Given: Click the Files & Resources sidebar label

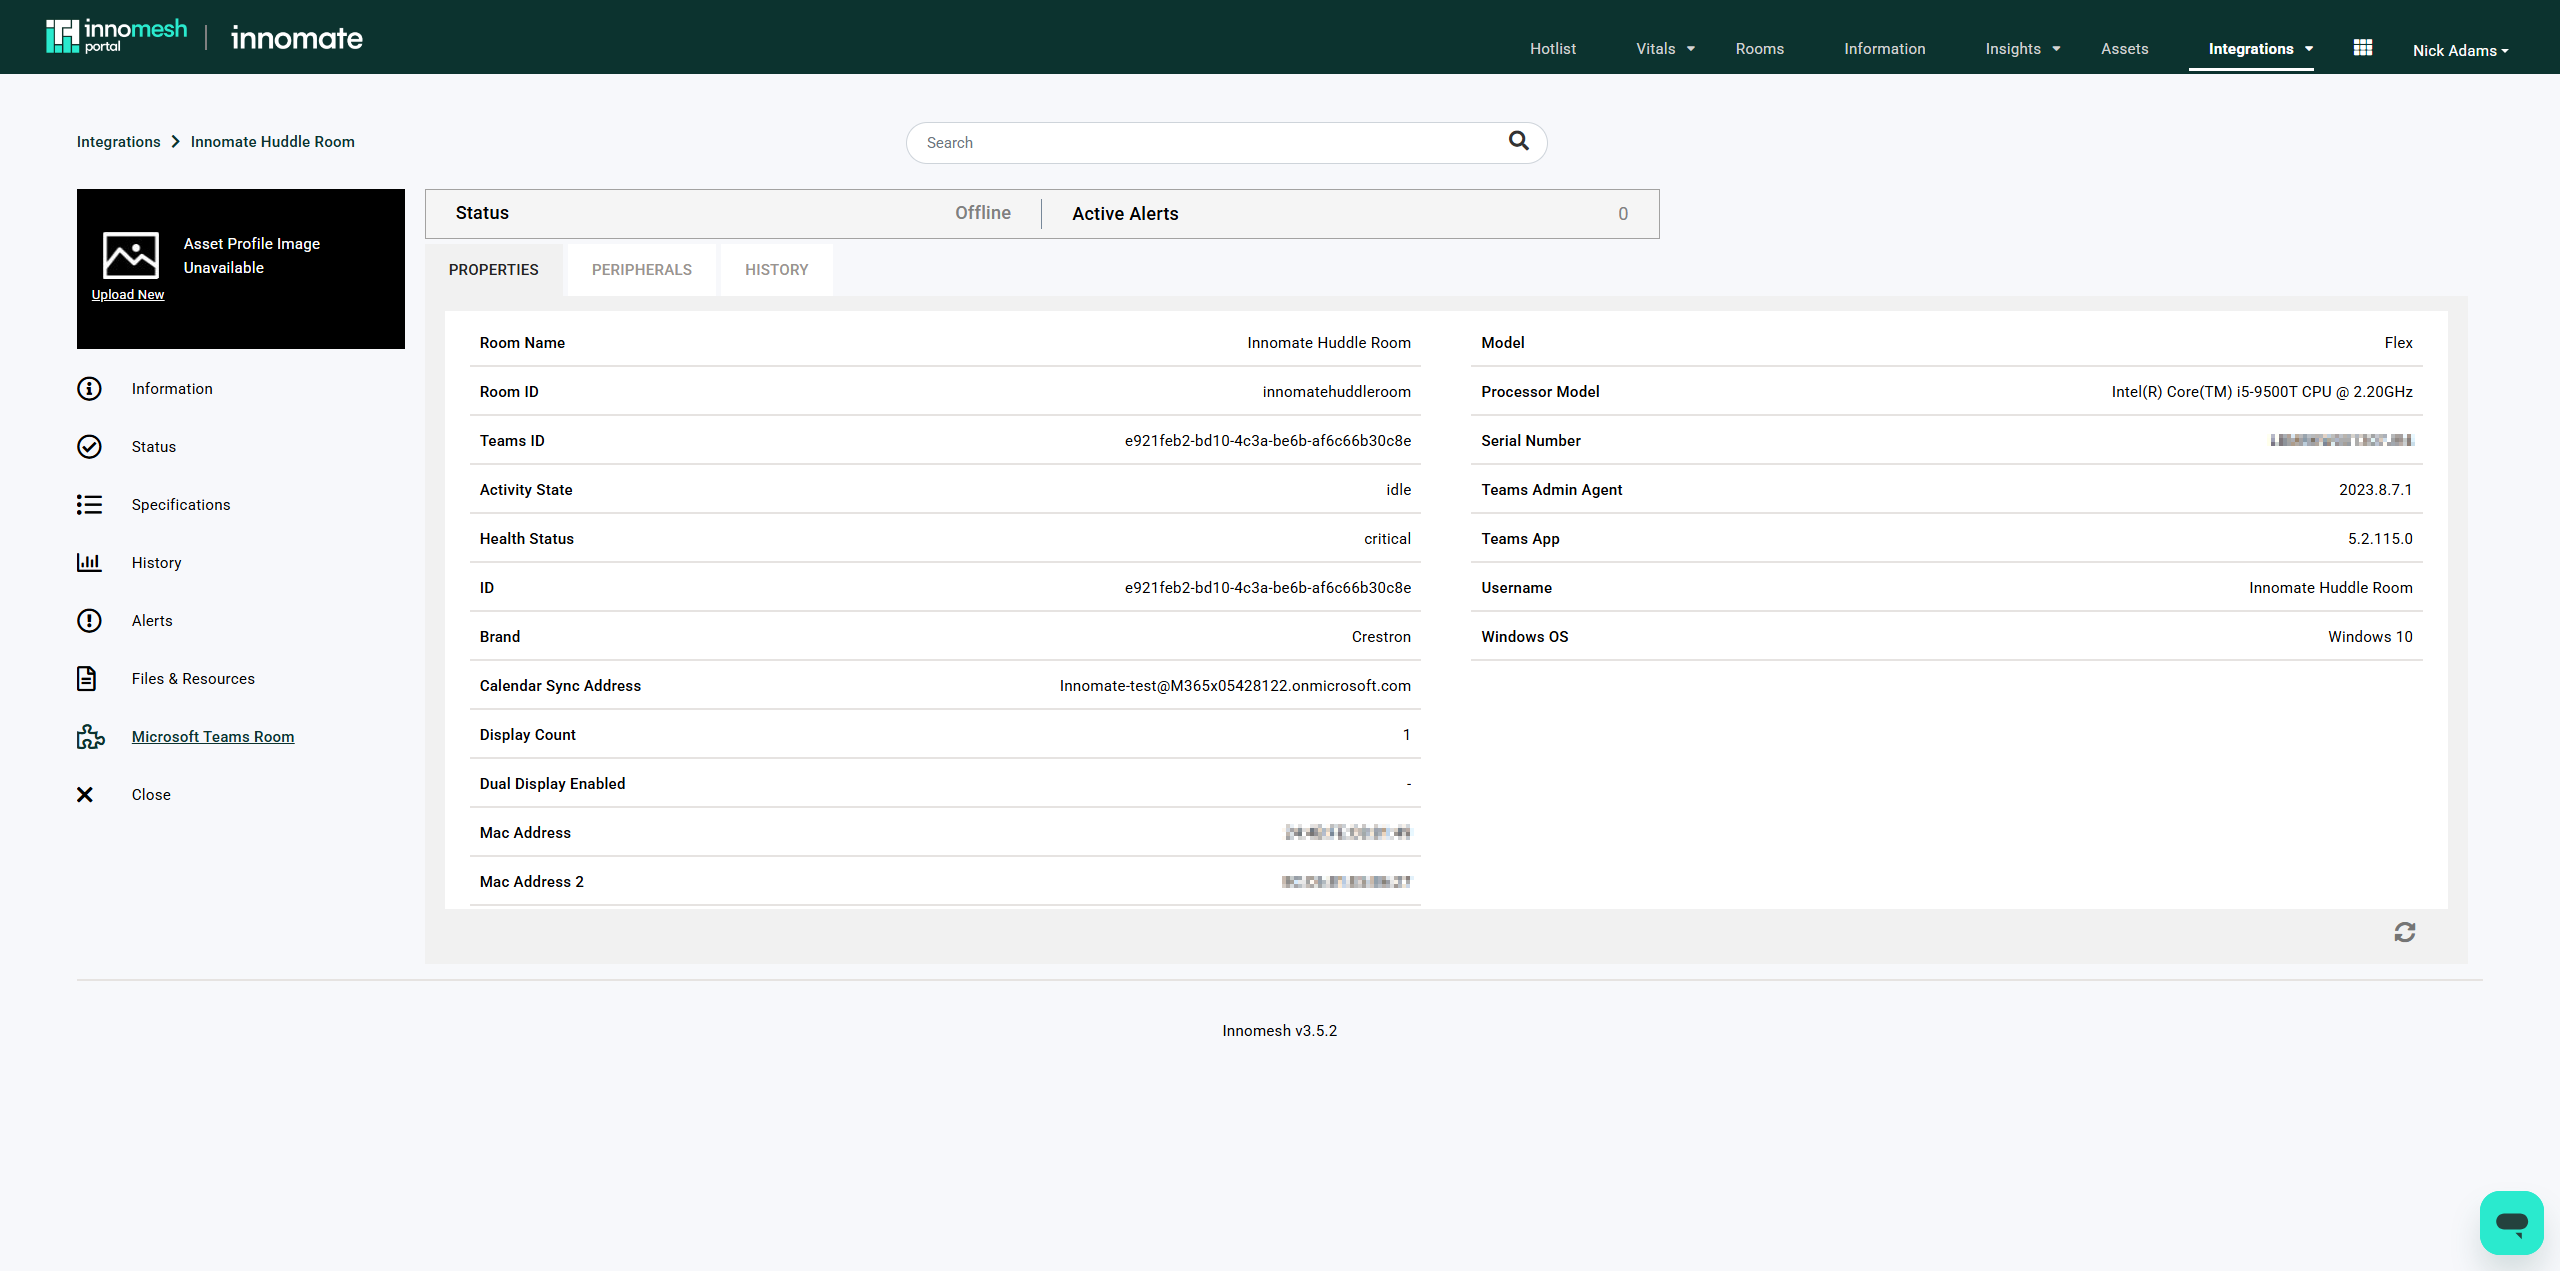Looking at the screenshot, I should coord(193,679).
